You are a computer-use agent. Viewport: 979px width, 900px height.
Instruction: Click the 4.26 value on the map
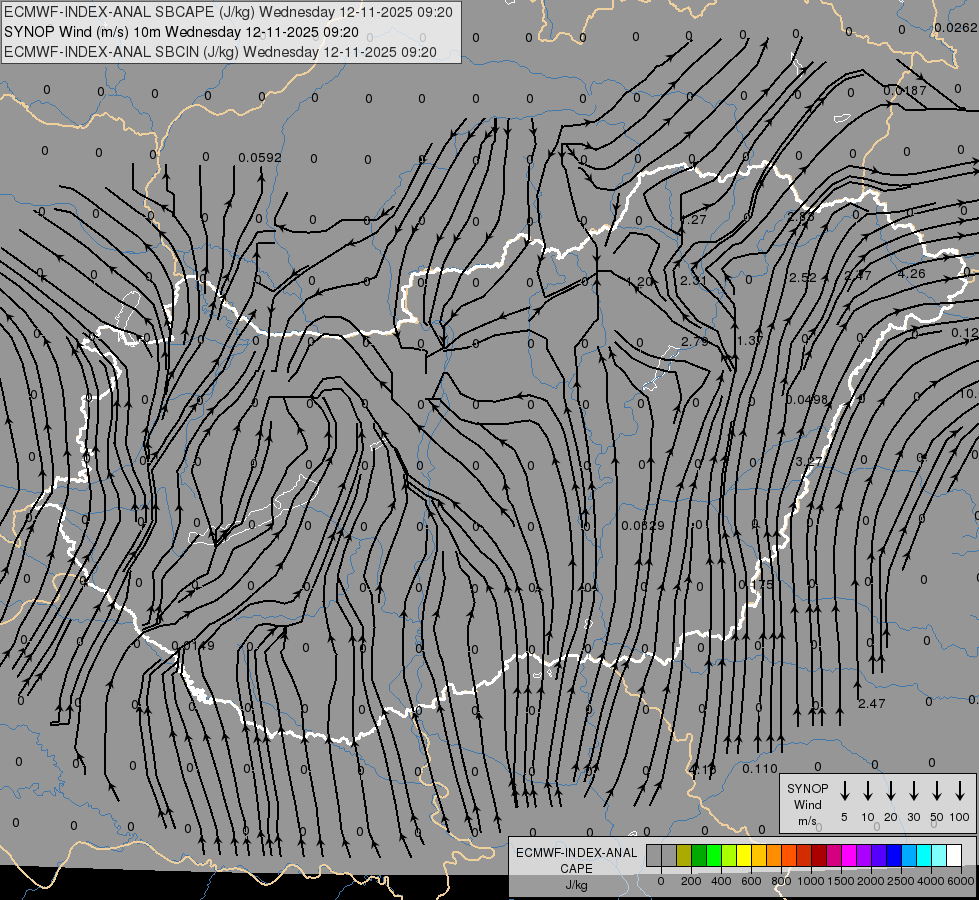coord(912,274)
